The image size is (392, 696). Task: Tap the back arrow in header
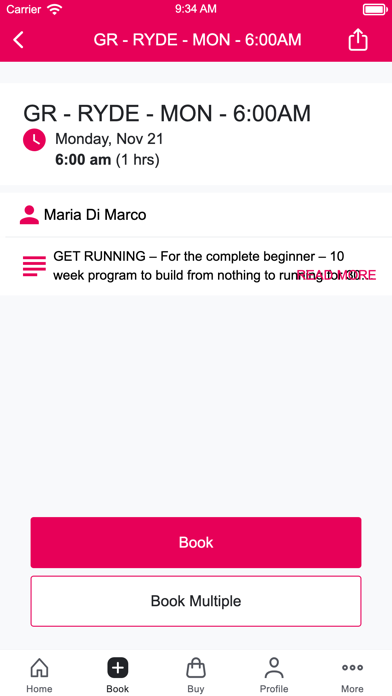coord(18,40)
